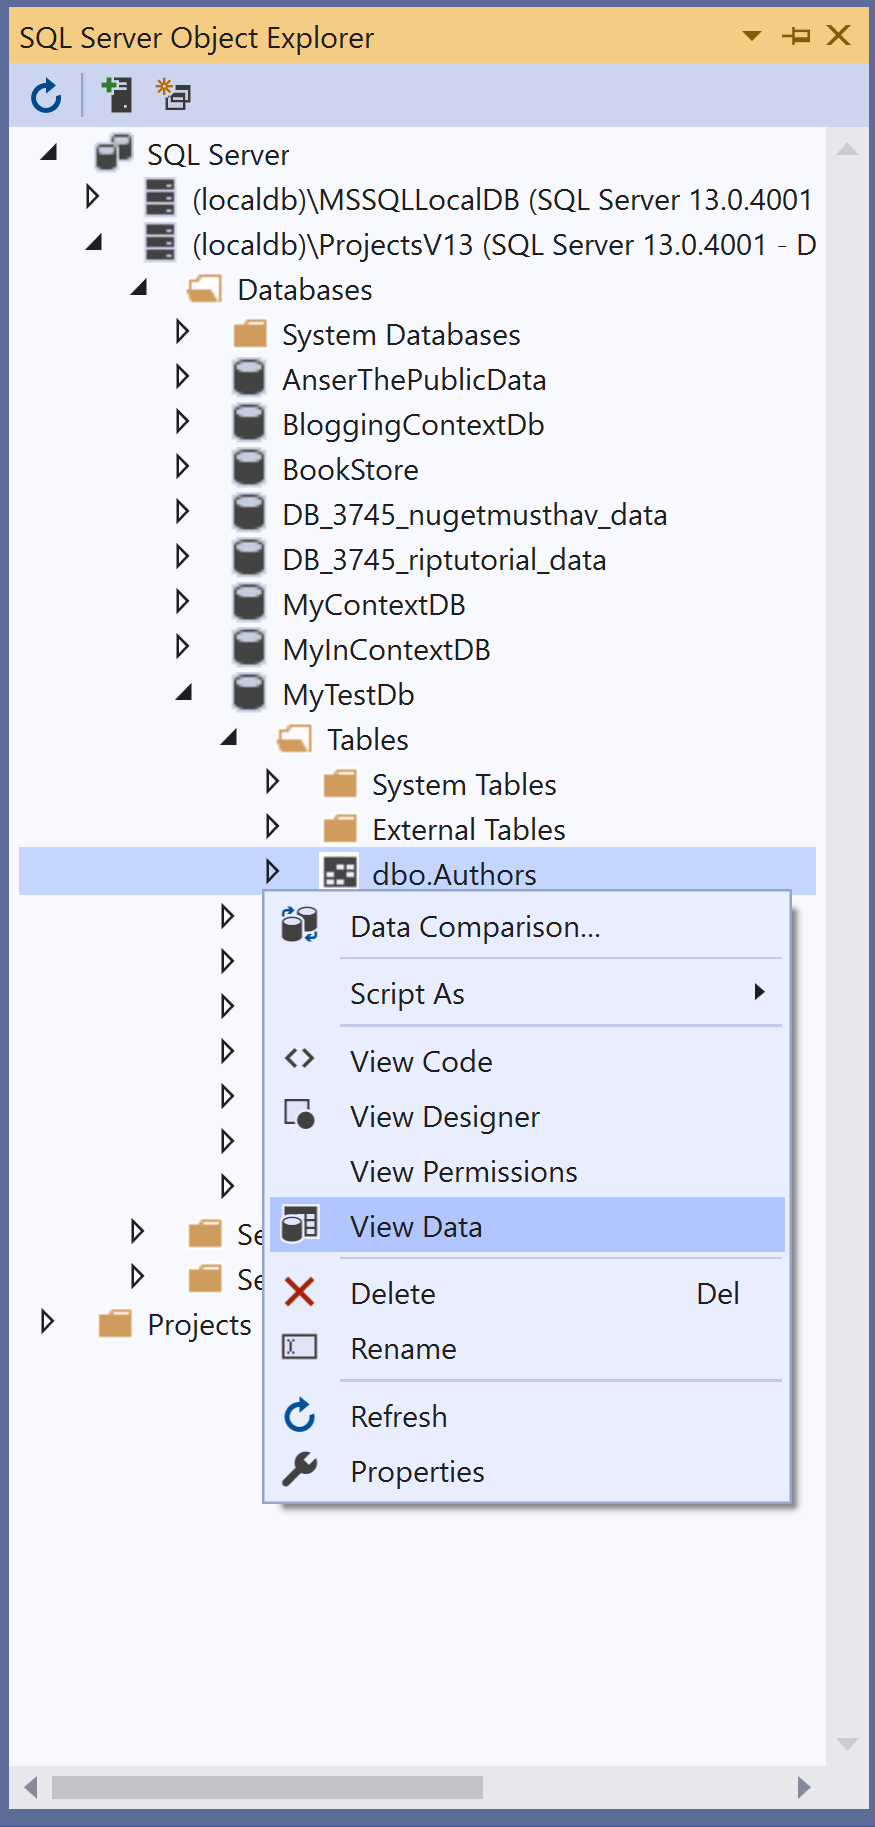
Task: Click the System Tables folder icon
Action: pos(340,783)
